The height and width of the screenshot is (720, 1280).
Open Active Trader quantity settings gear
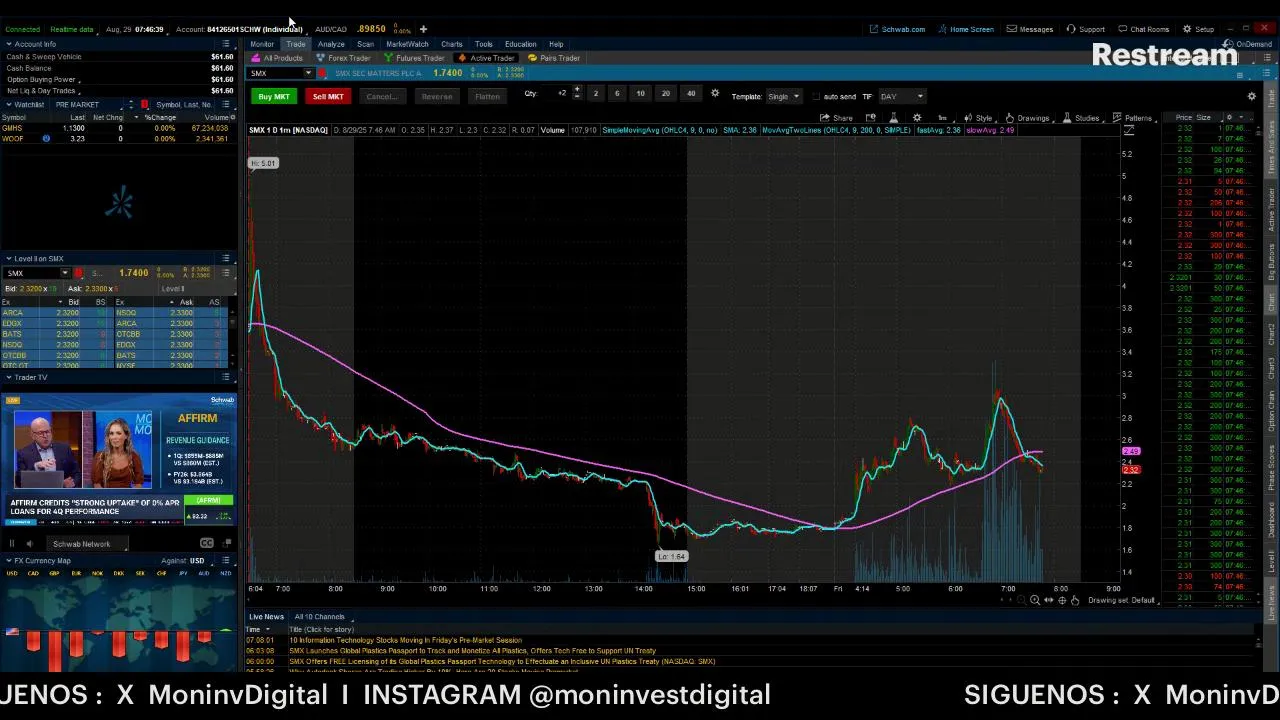coord(714,94)
